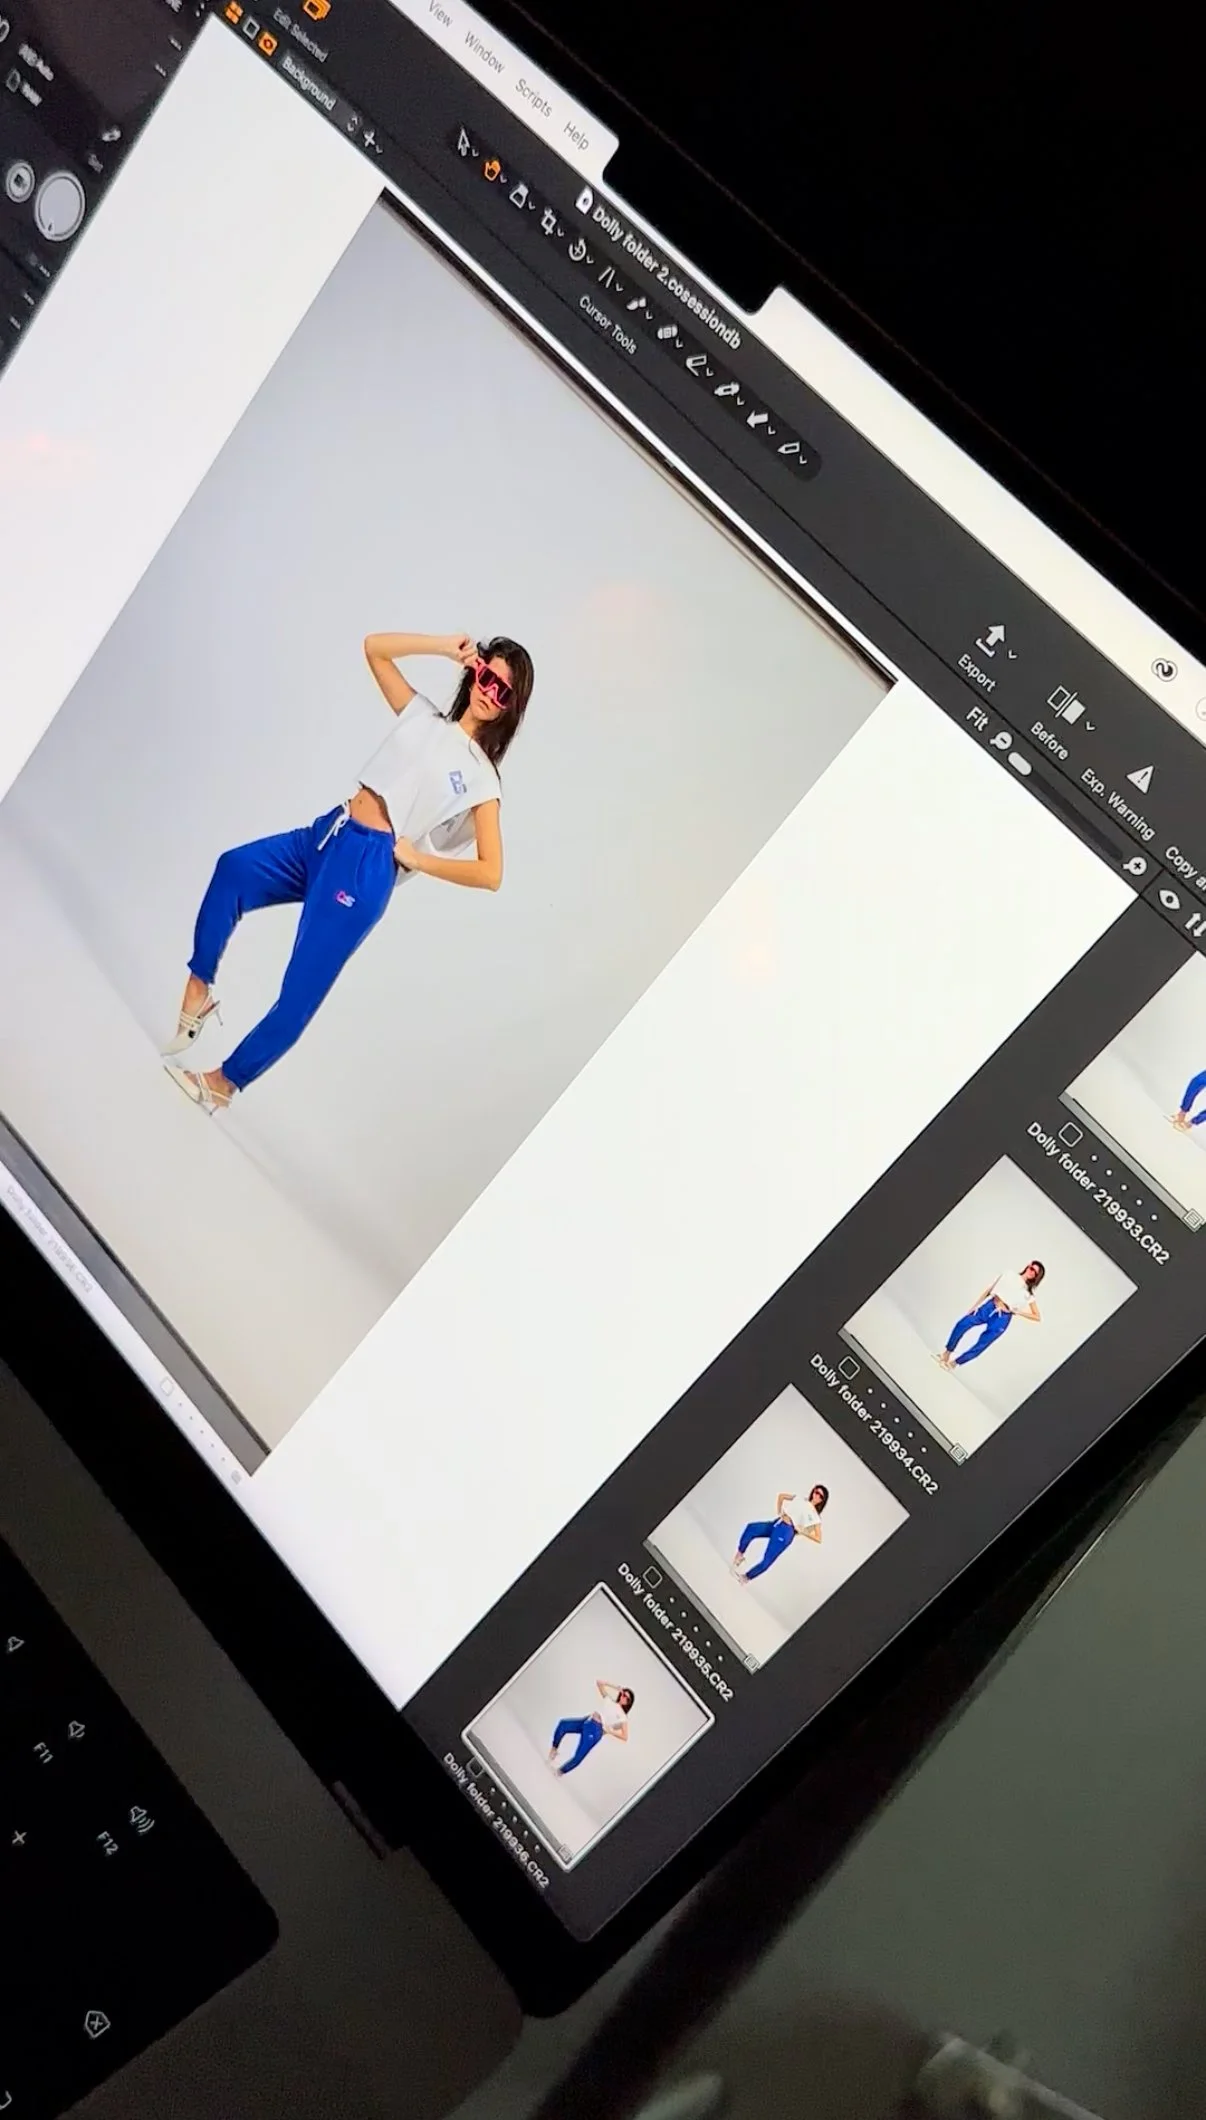Check the box for Dolly folder 219936.CR2
The image size is (1206, 2120).
click(476, 1769)
